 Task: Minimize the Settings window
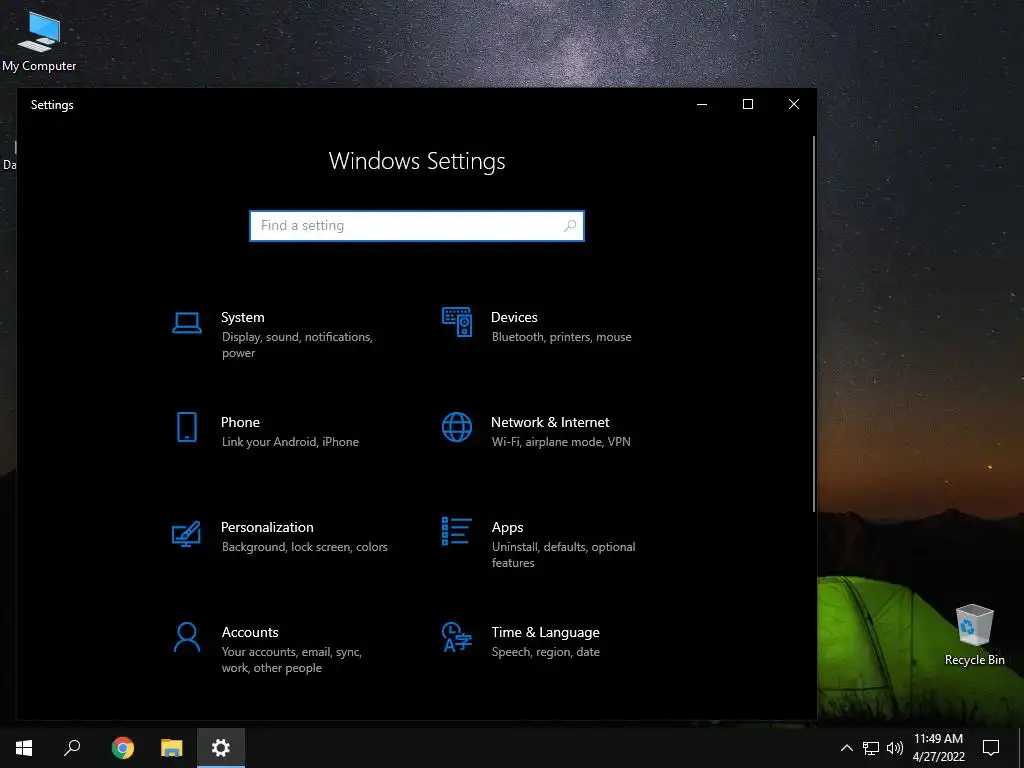[702, 104]
